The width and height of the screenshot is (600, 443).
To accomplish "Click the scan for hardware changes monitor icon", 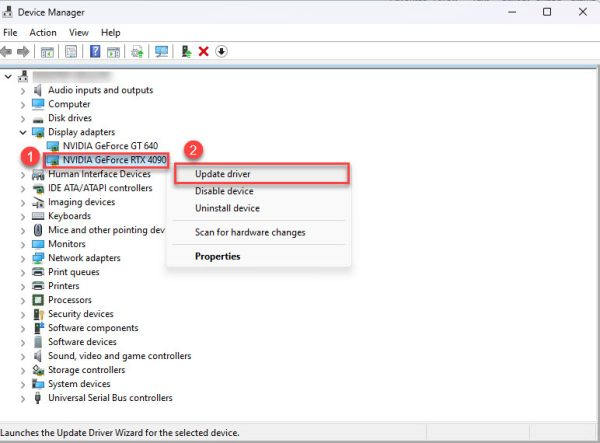I will coord(161,52).
